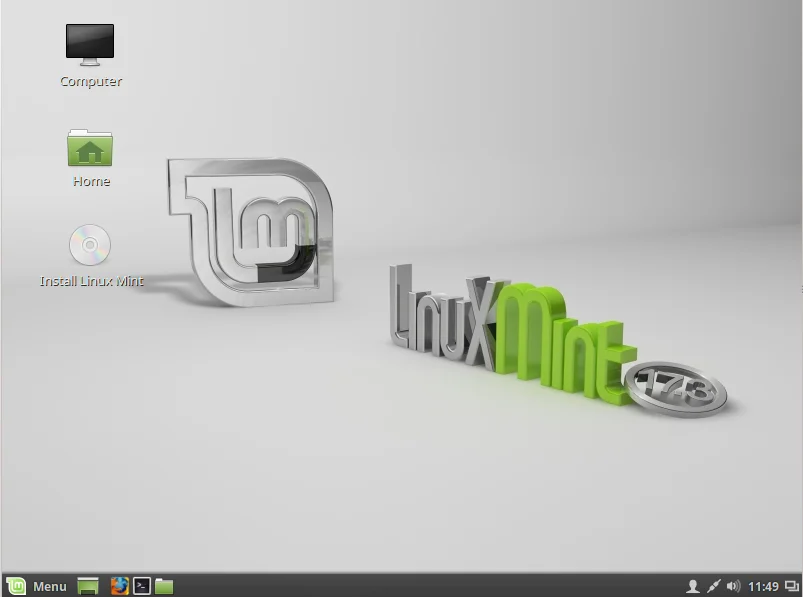Image resolution: width=803 pixels, height=597 pixels.
Task: Select the Home icon label text
Action: pos(91,181)
